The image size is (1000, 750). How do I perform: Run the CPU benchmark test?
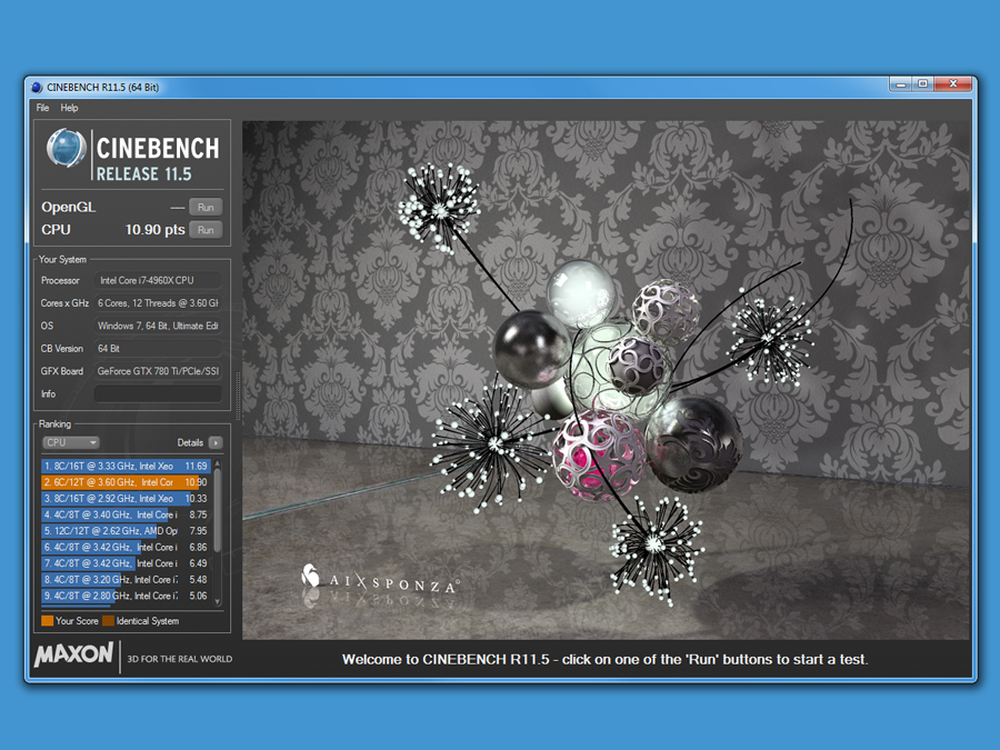(205, 230)
